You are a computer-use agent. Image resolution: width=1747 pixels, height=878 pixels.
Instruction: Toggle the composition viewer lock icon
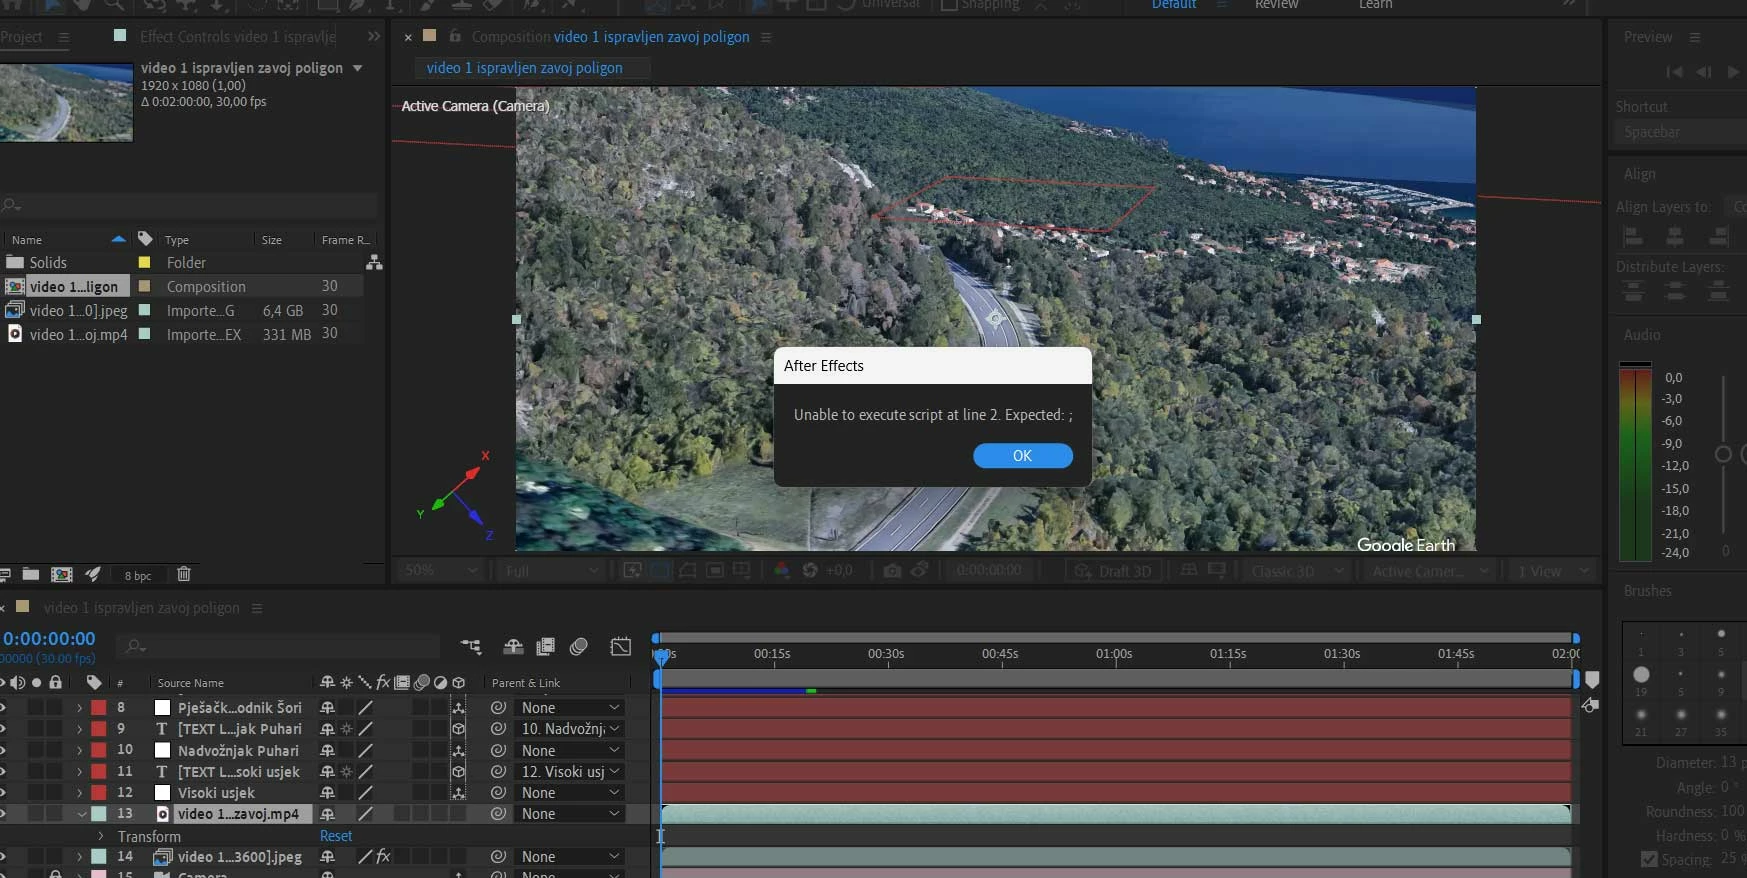coord(455,36)
